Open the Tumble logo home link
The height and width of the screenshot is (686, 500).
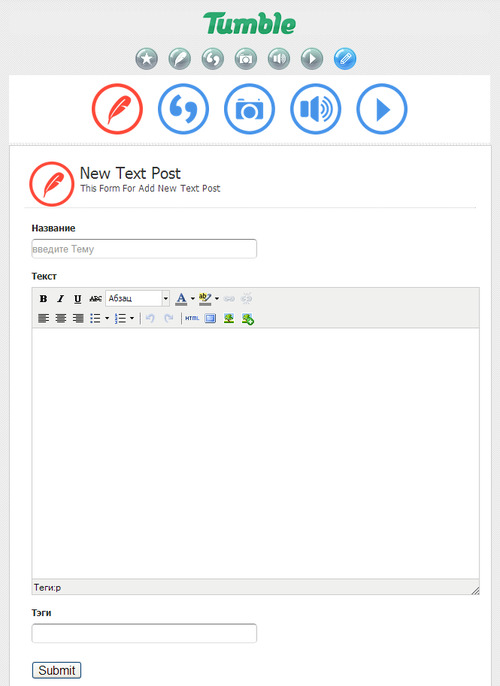point(249,24)
